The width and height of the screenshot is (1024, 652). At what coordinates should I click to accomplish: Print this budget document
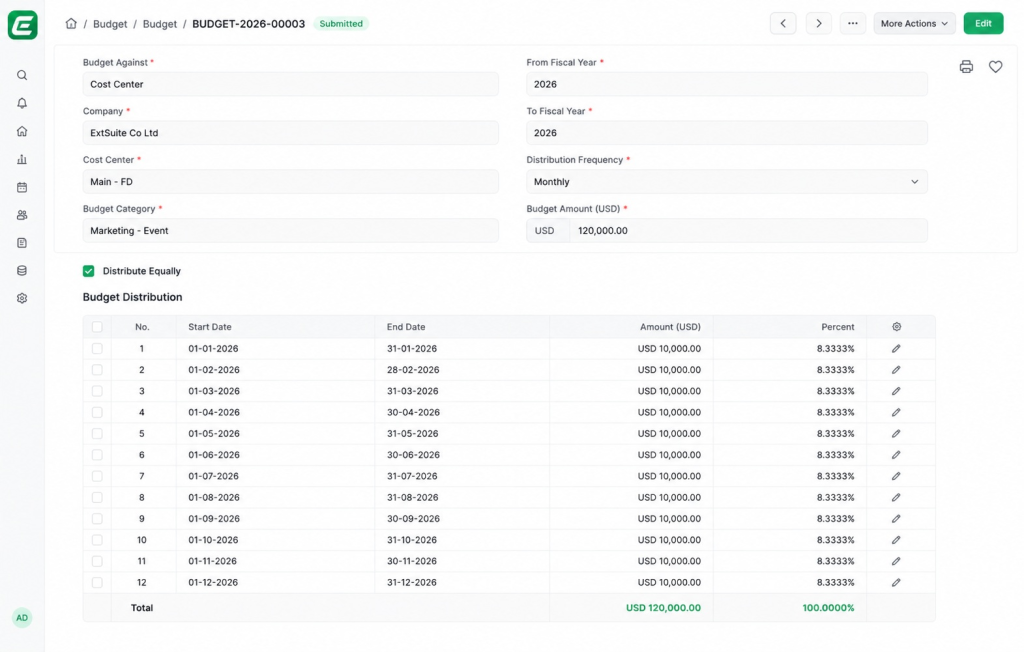(966, 67)
